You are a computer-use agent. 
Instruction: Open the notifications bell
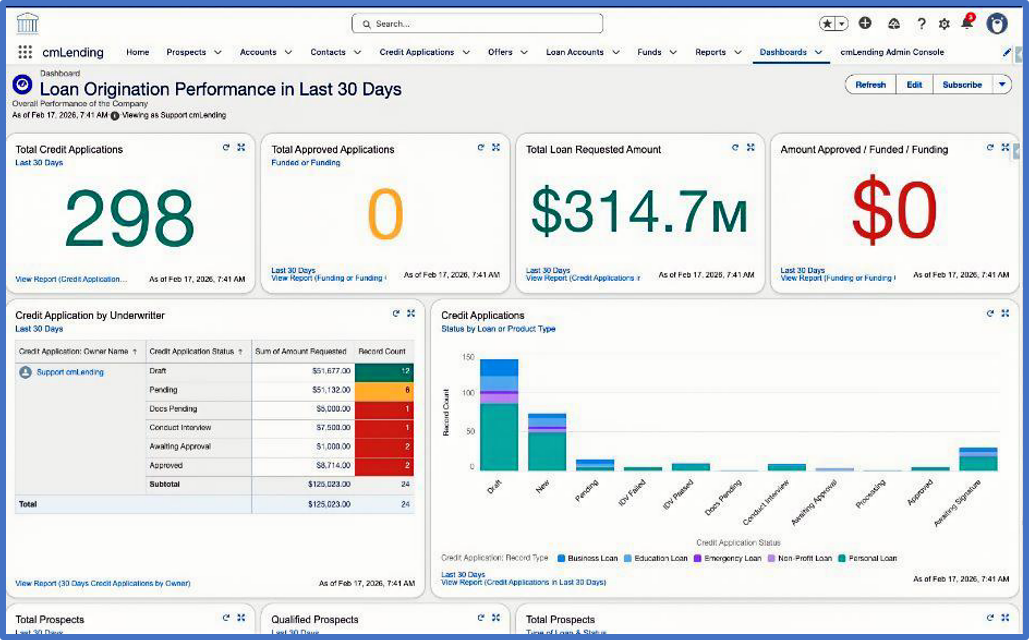pos(967,23)
